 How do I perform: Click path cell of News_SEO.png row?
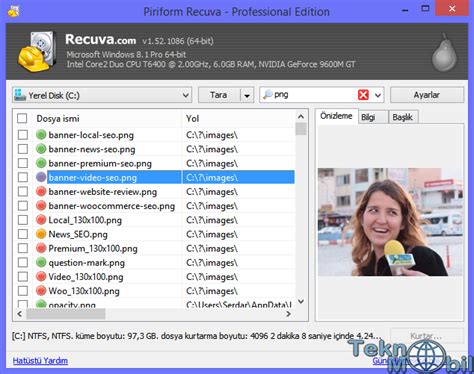click(x=238, y=234)
